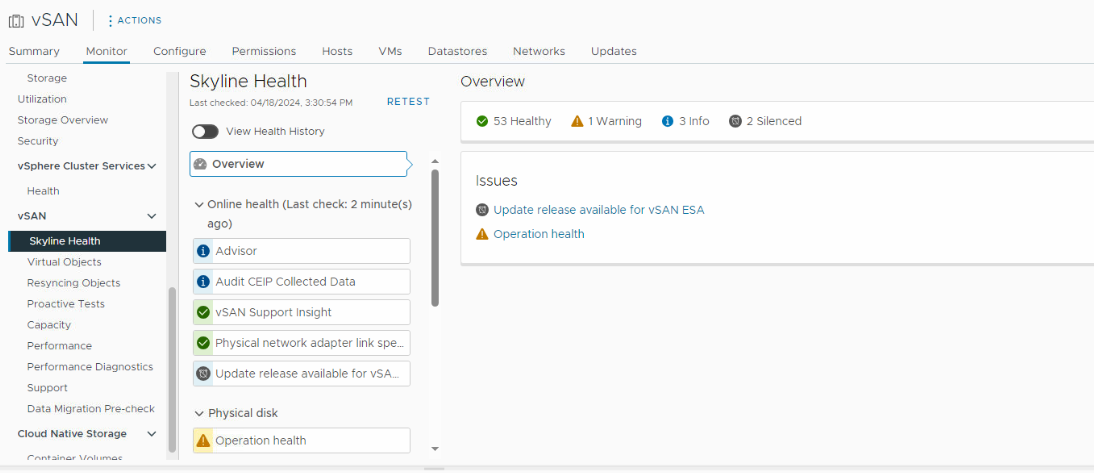Open Storage item in sidebar
Image resolution: width=1094 pixels, height=473 pixels.
pos(47,78)
